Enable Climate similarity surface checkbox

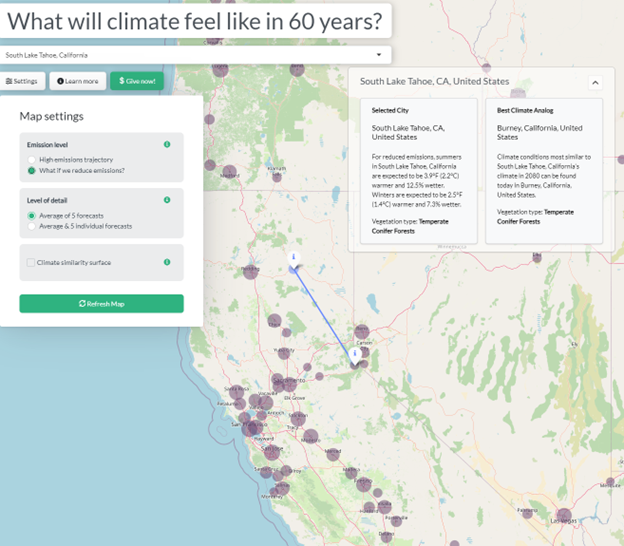point(31,263)
